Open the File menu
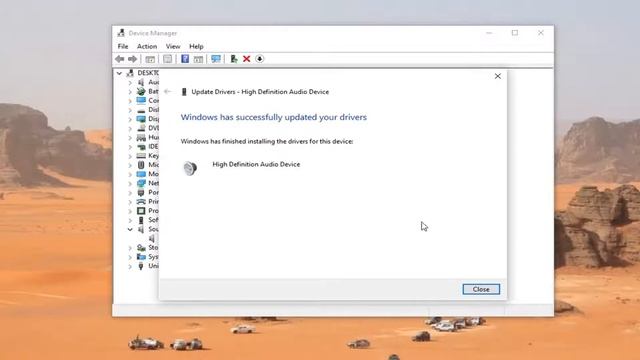The height and width of the screenshot is (360, 640). point(123,47)
